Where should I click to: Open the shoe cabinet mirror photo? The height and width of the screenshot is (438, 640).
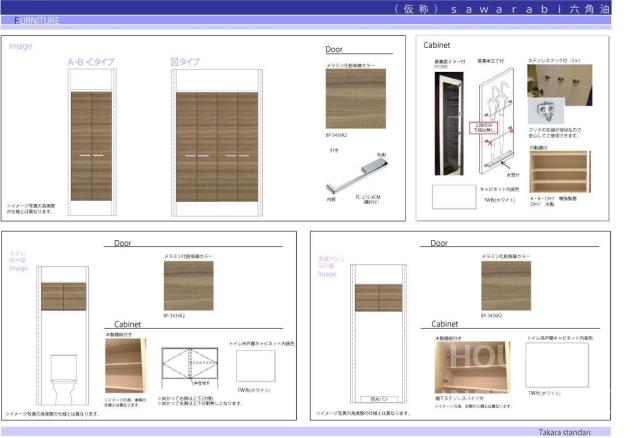point(447,120)
